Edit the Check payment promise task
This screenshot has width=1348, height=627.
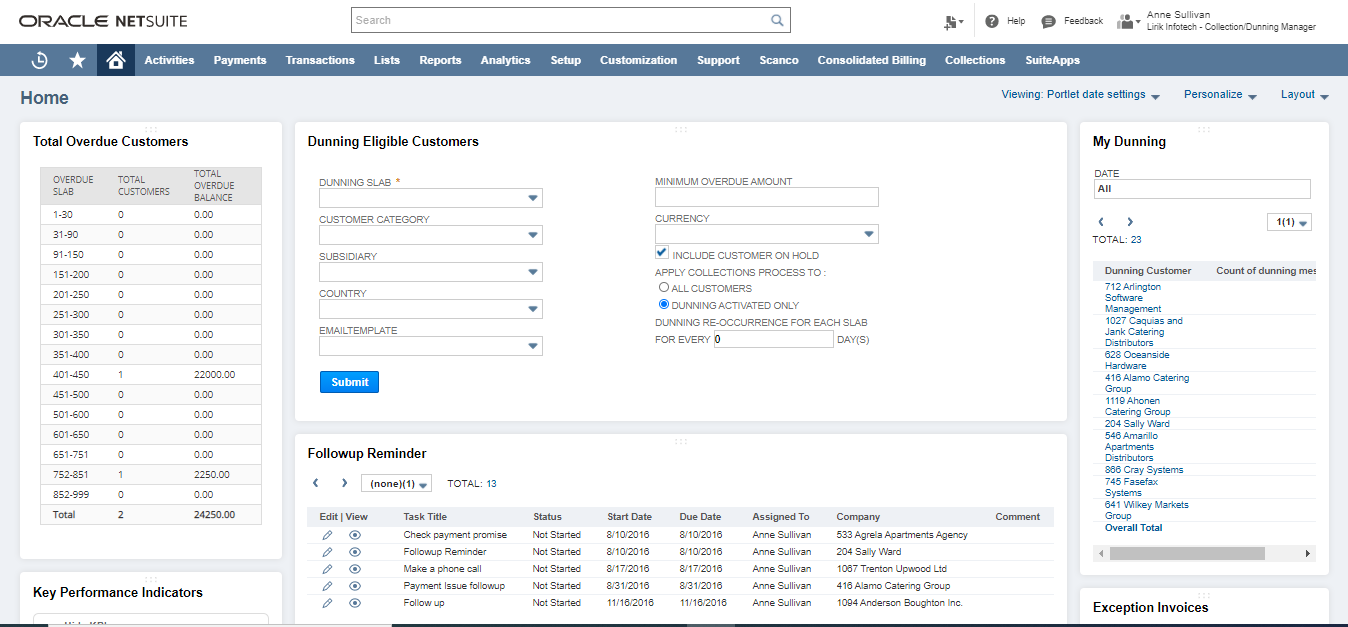327,535
